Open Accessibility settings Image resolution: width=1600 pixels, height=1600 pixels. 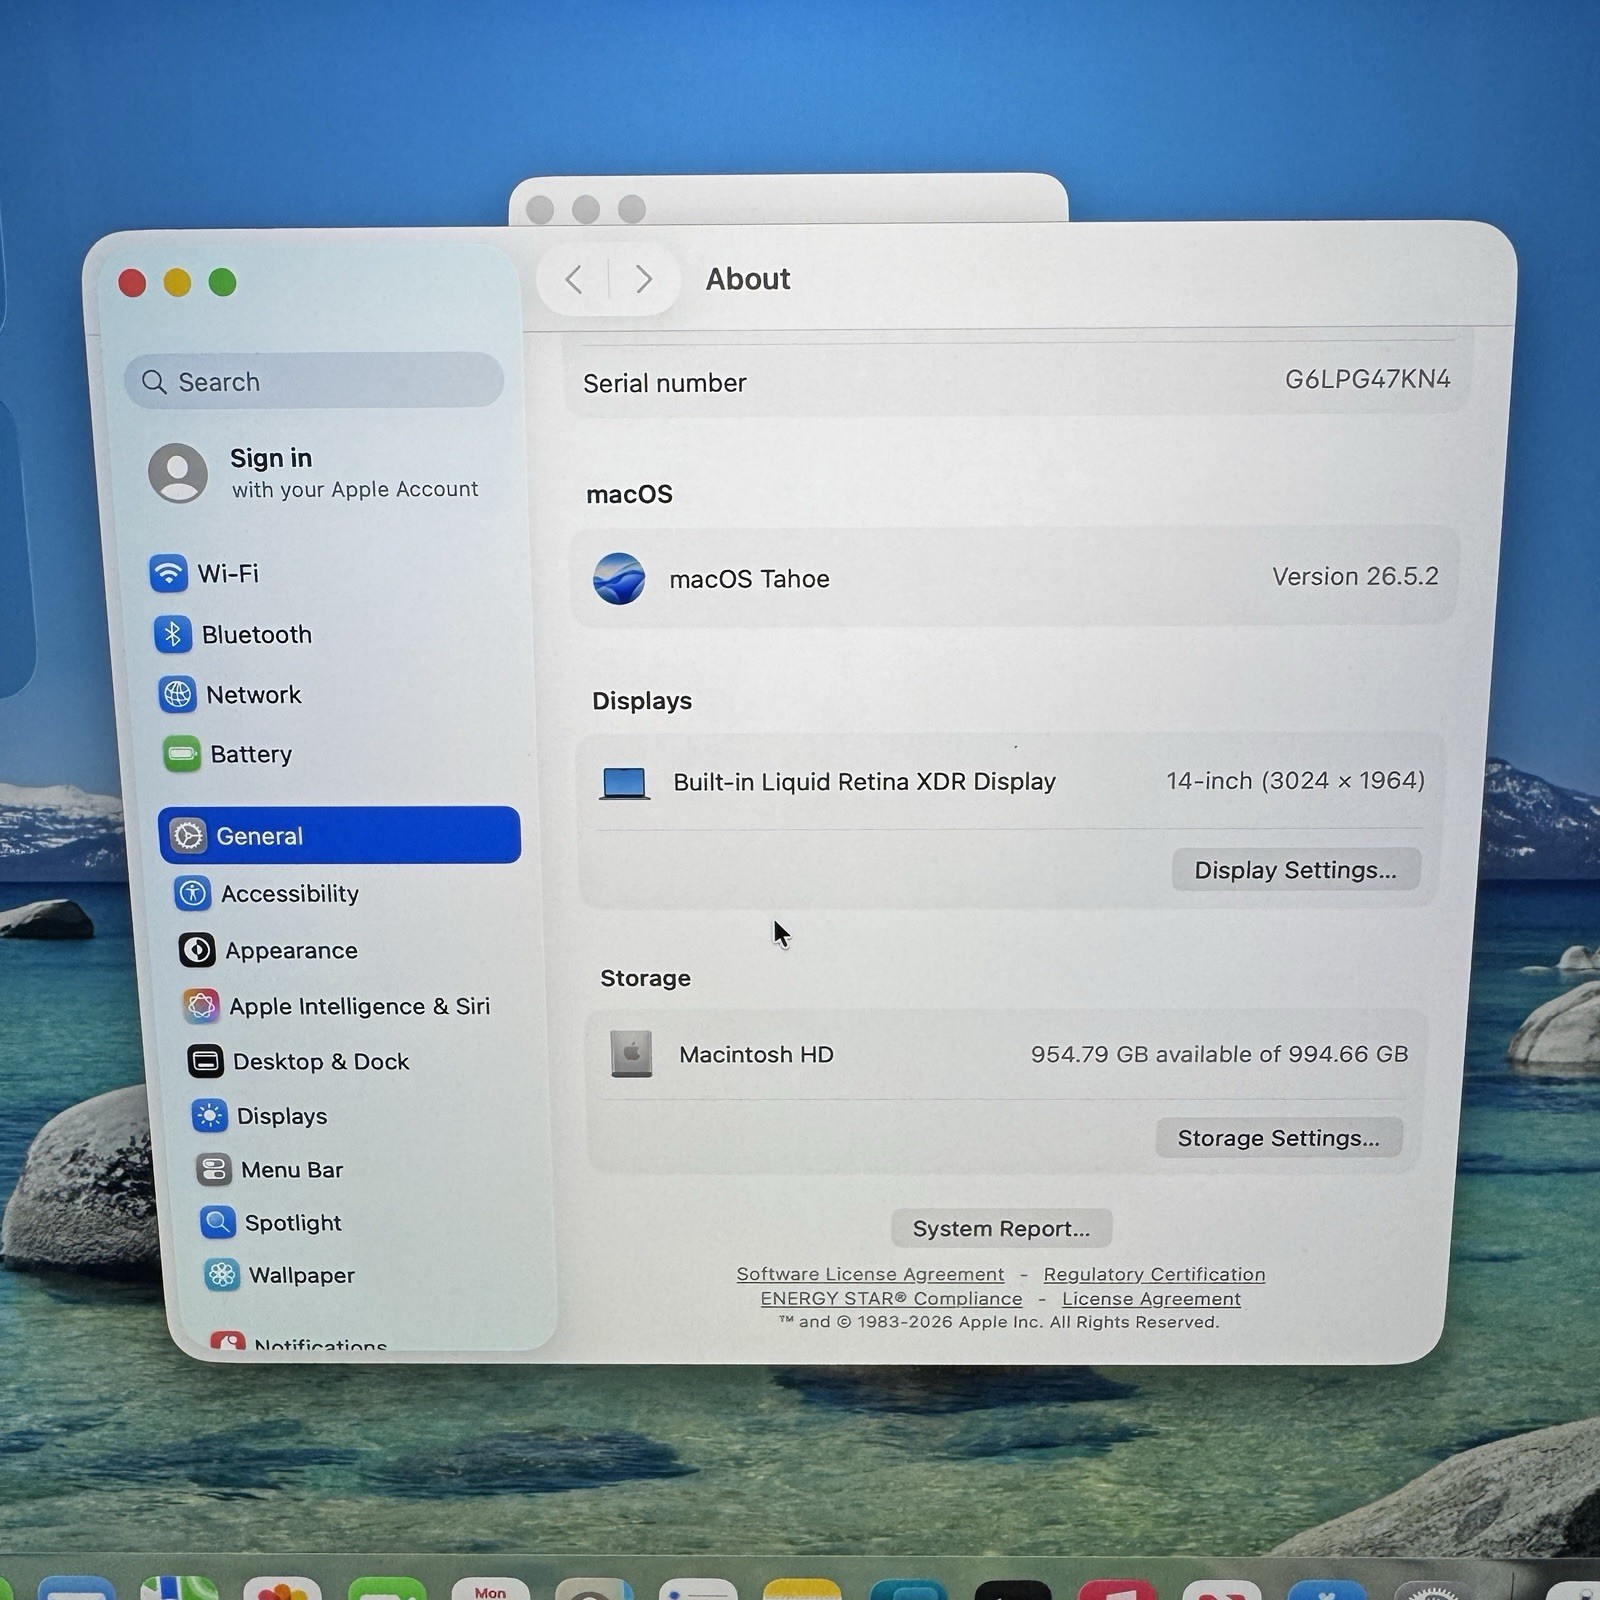coord(266,893)
